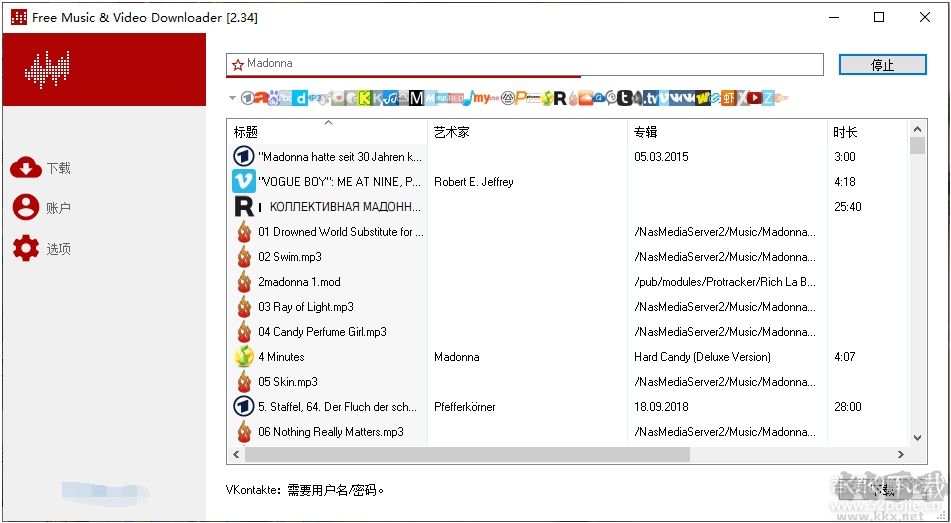
Task: Select the green K source icon
Action: click(x=364, y=98)
